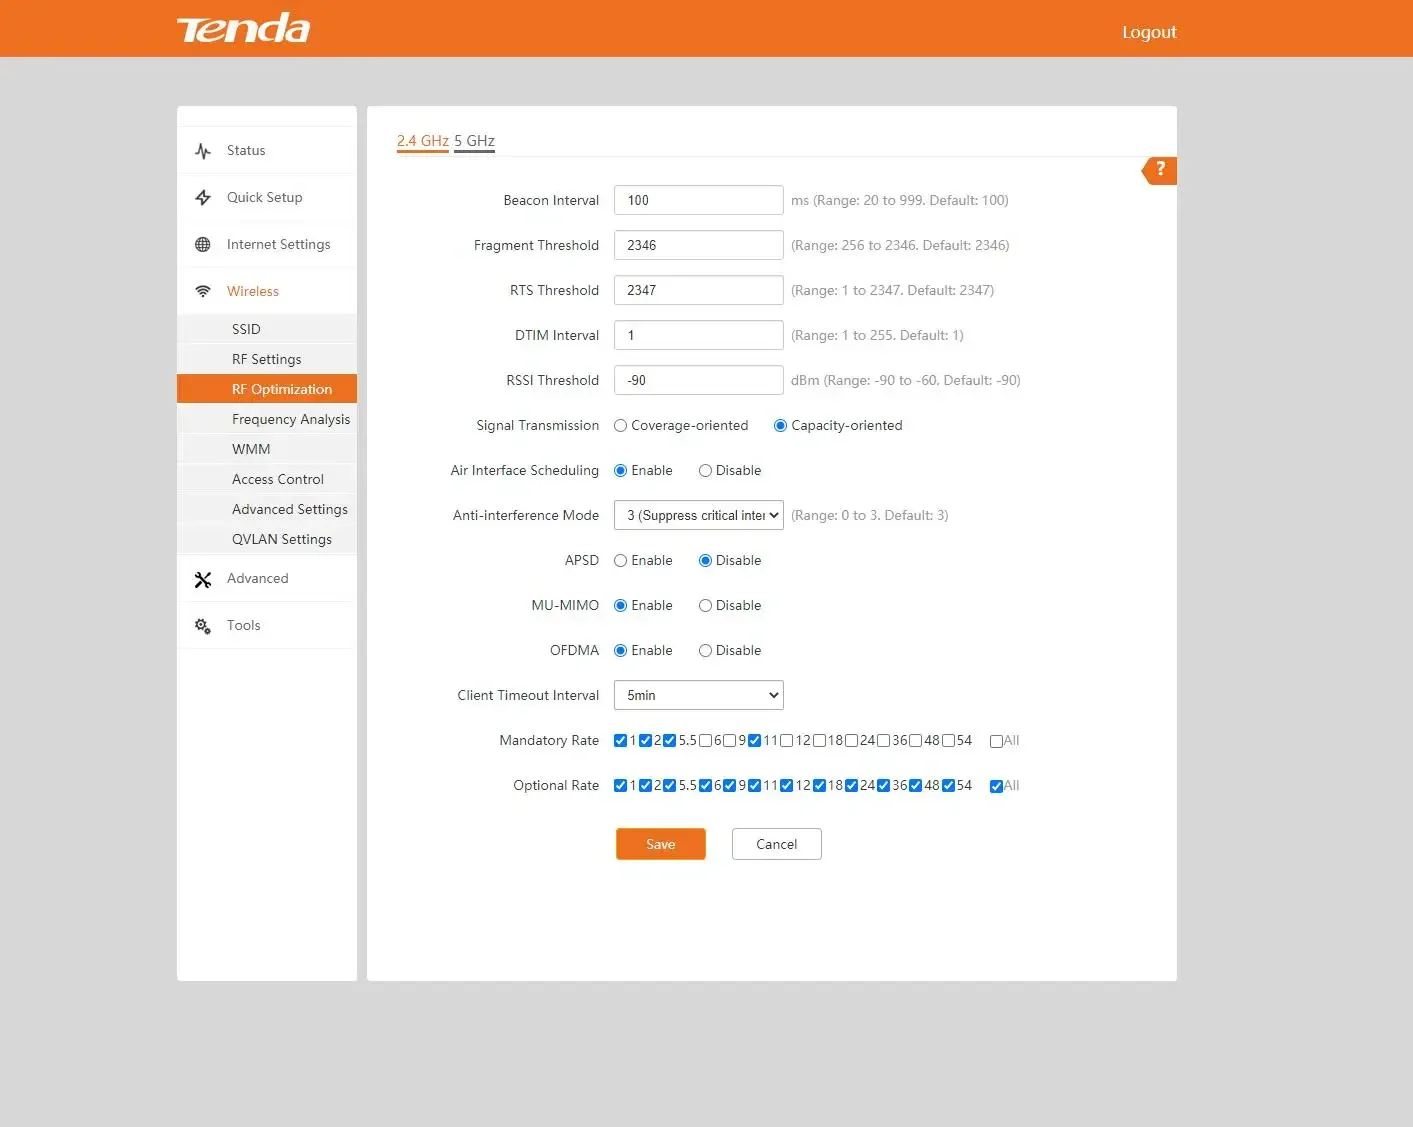Viewport: 1413px width, 1127px height.
Task: Disable APSD
Action: 705,561
